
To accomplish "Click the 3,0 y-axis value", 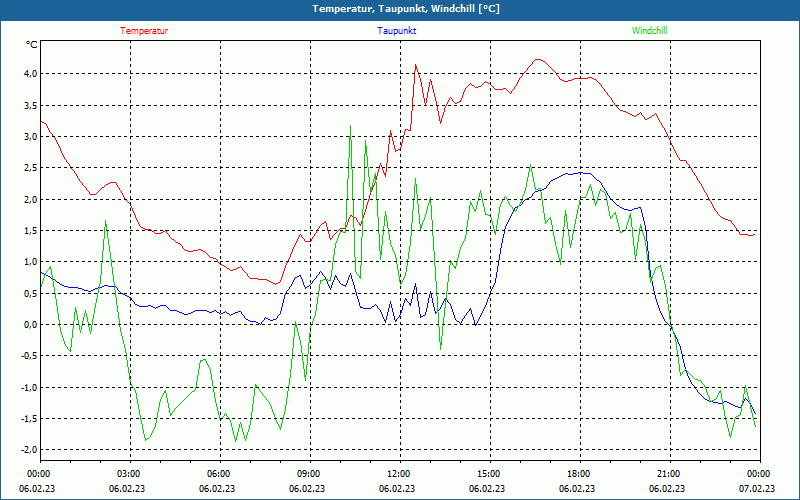I will 31,136.
